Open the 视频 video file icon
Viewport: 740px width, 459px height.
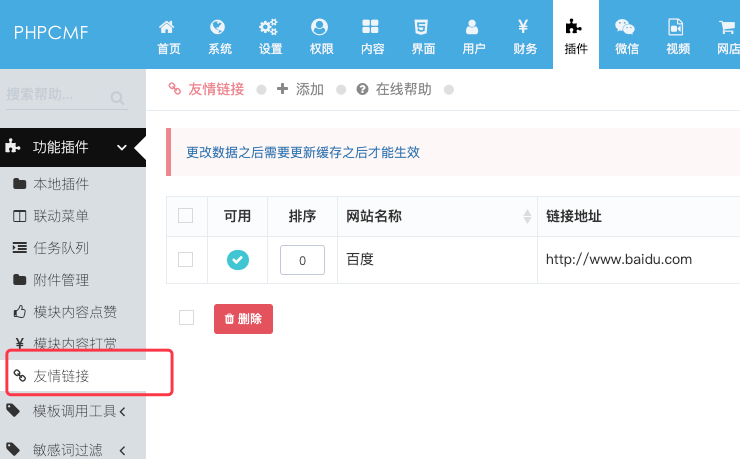pyautogui.click(x=676, y=27)
